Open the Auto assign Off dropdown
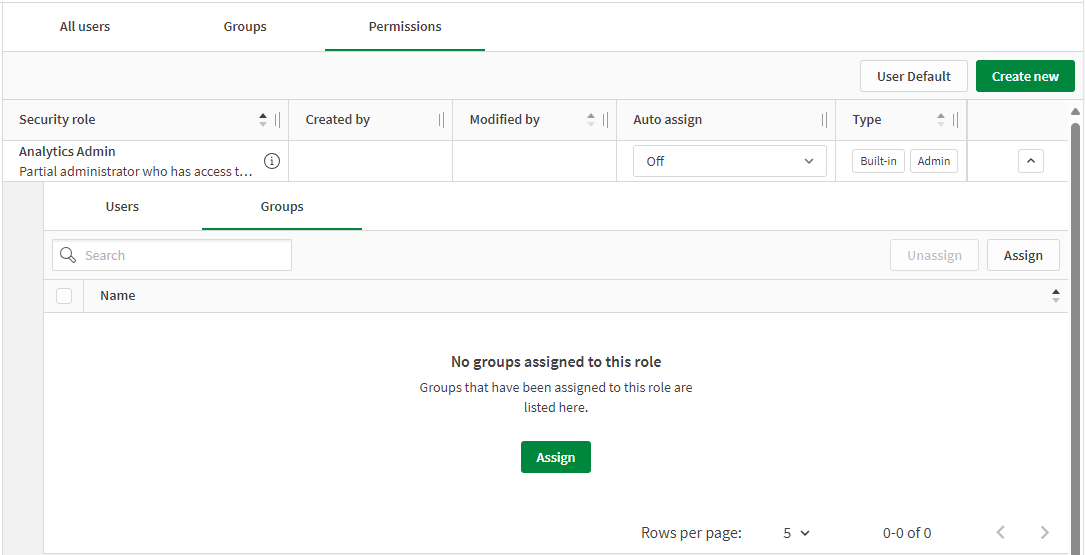This screenshot has height=555, width=1085. pyautogui.click(x=729, y=161)
